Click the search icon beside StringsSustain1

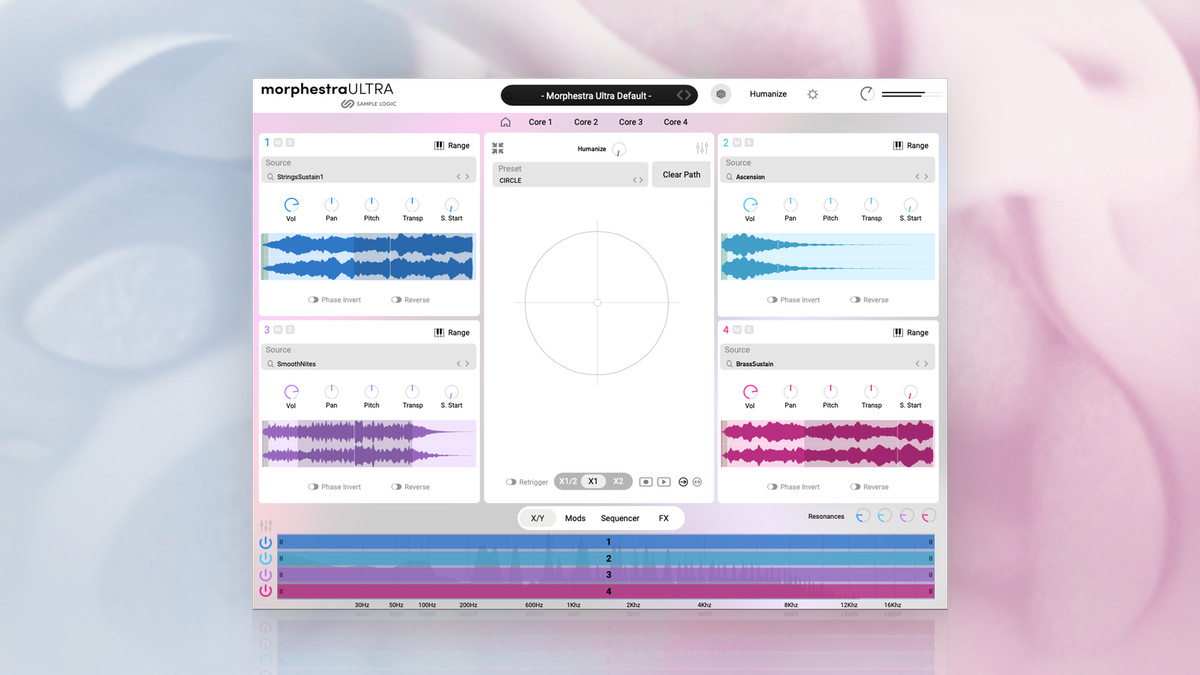coord(270,177)
